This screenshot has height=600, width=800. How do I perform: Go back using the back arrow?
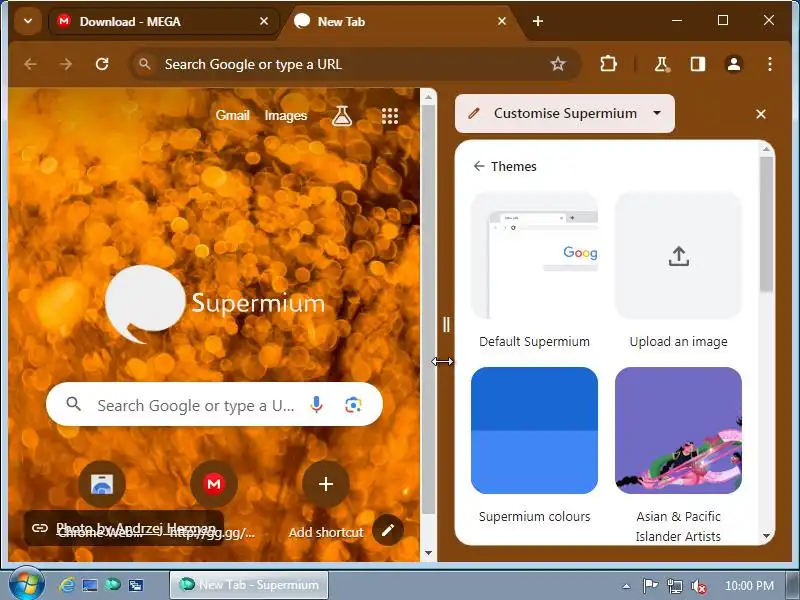(31, 64)
